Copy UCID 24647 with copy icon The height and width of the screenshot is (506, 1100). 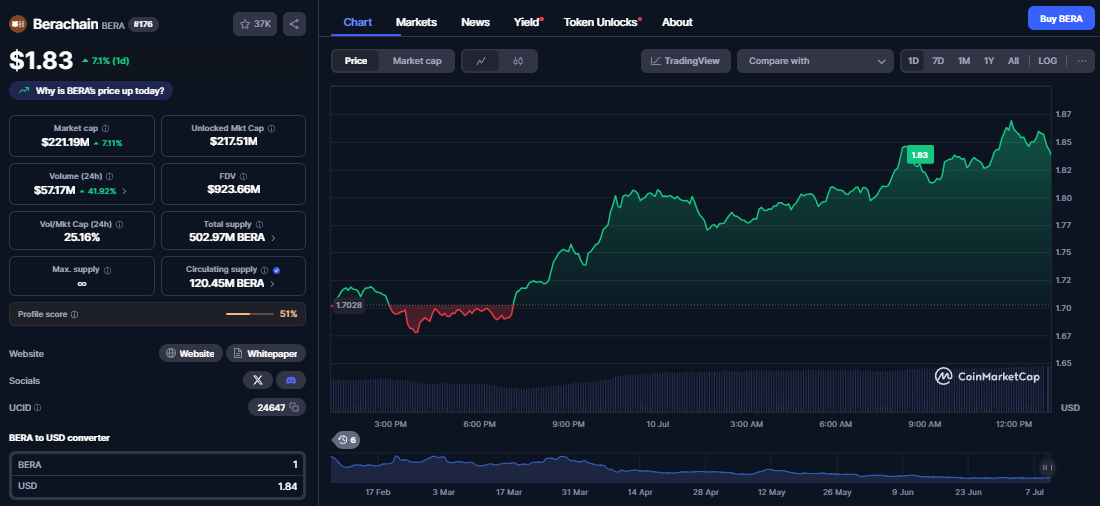tap(295, 407)
